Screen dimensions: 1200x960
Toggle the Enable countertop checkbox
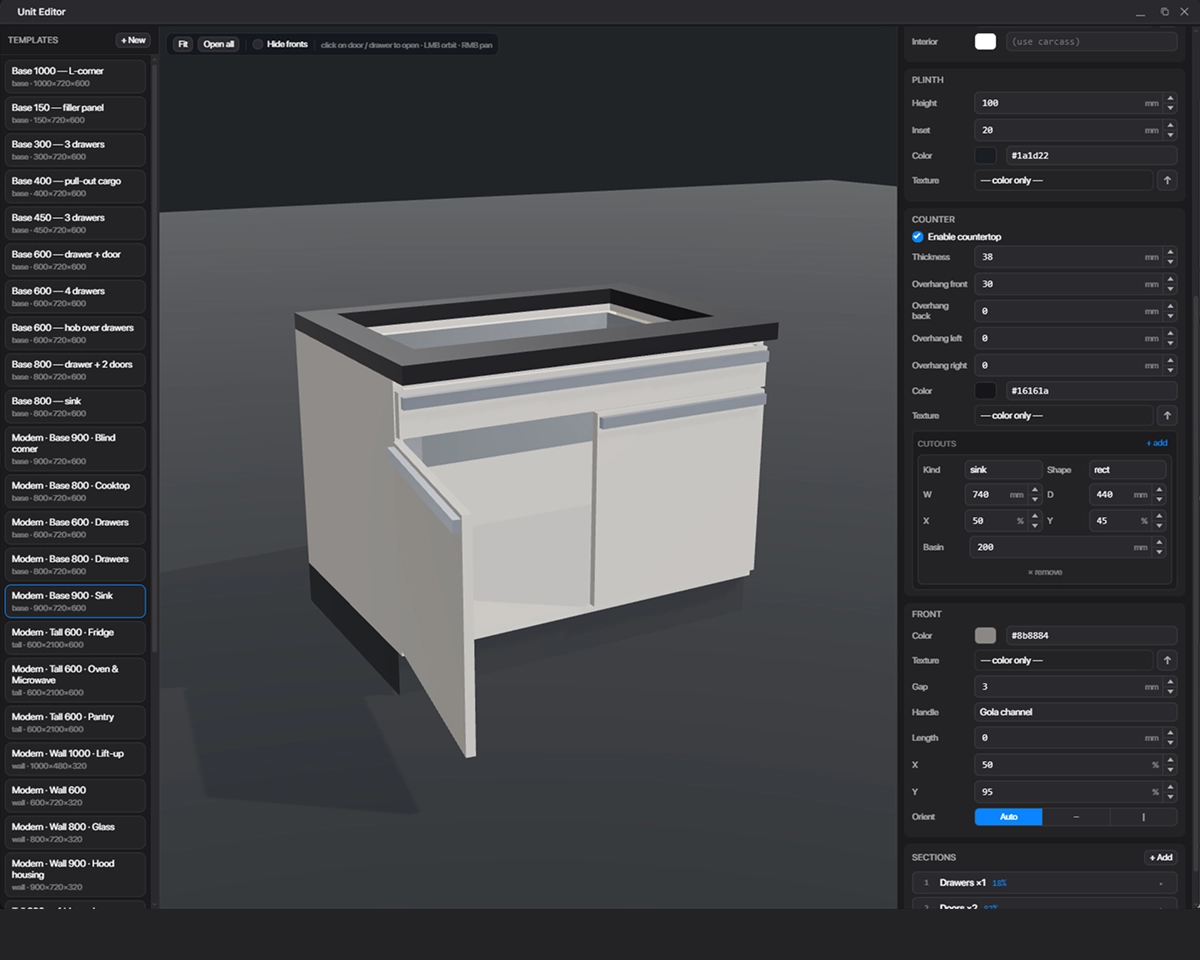coord(917,237)
